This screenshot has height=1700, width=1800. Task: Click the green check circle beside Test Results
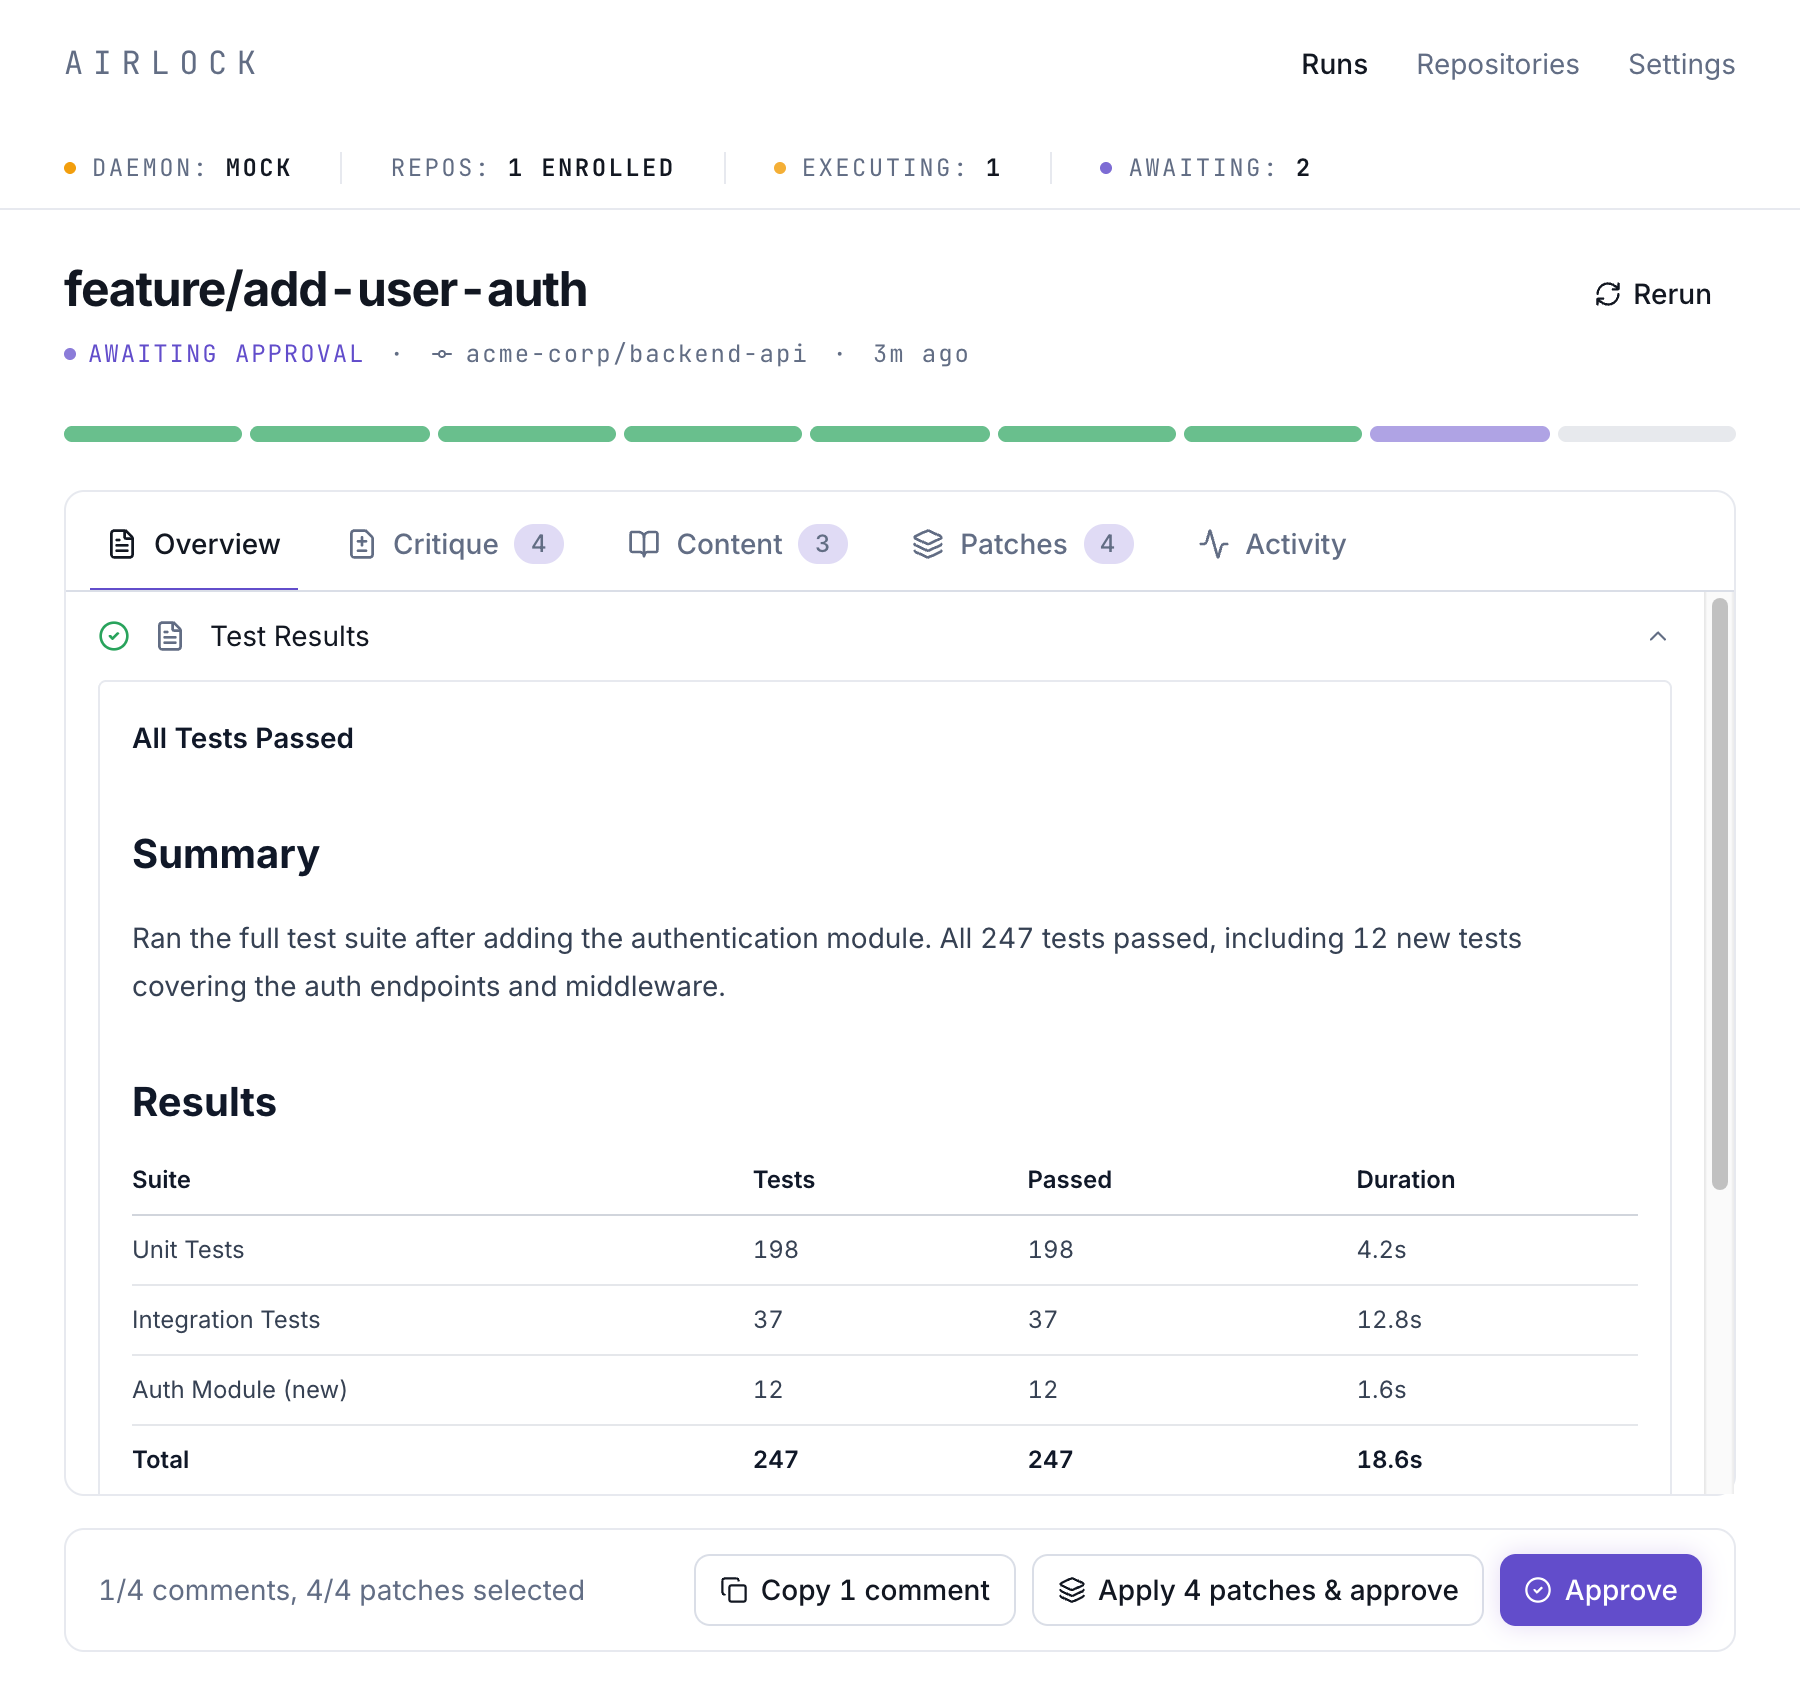click(114, 636)
